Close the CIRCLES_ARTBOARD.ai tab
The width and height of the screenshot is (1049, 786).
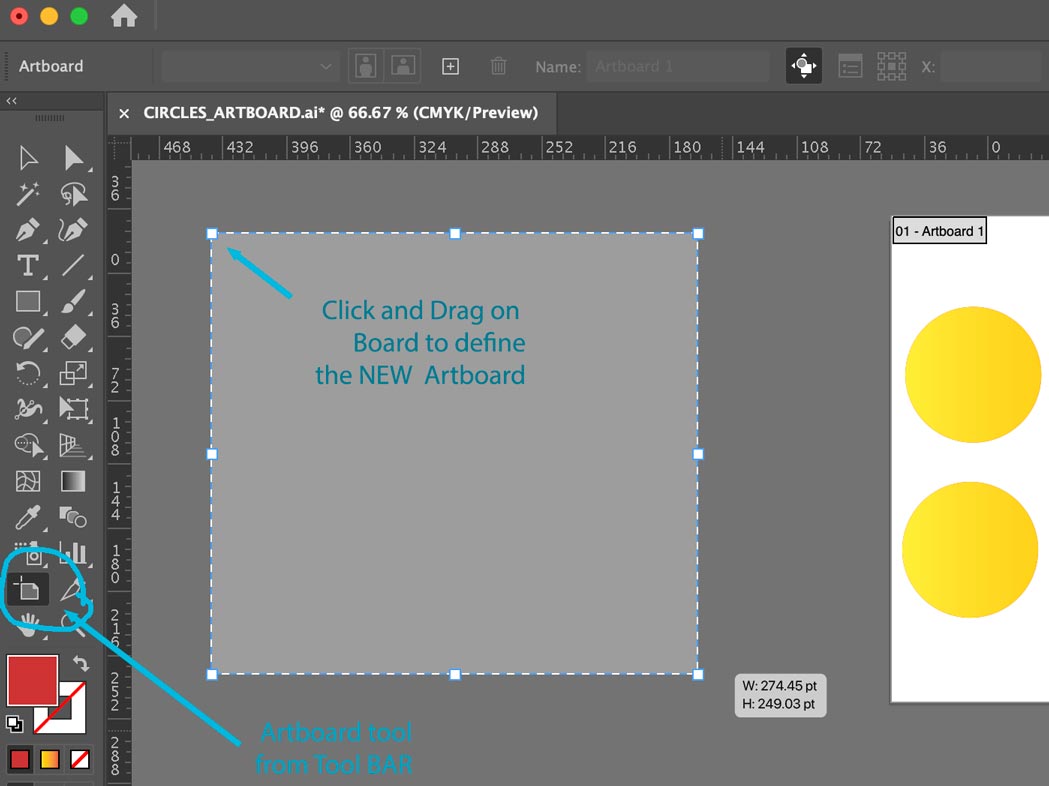(x=124, y=113)
